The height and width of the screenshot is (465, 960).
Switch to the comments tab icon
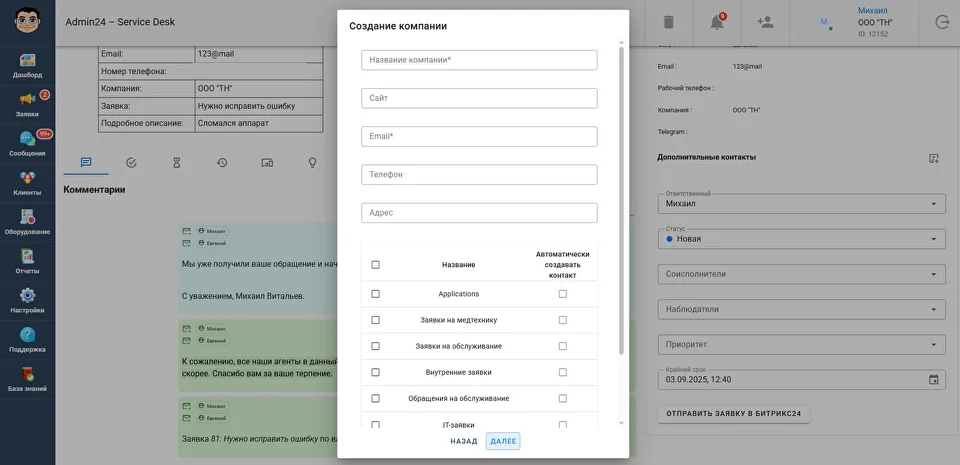tap(86, 162)
